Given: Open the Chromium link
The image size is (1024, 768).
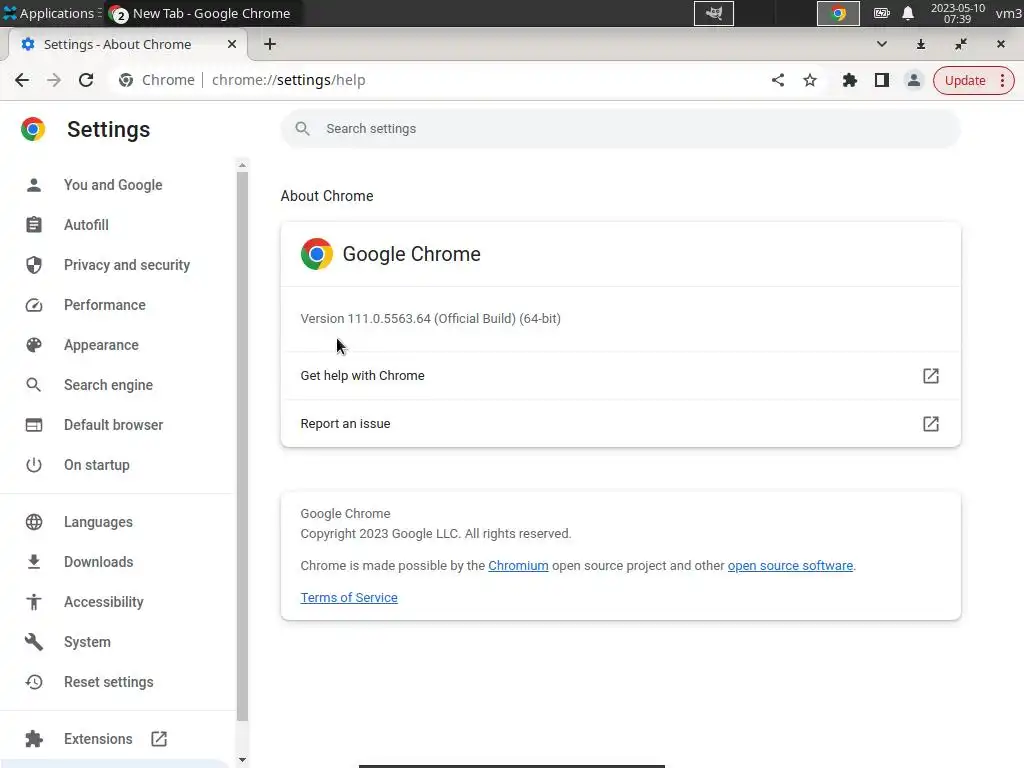Looking at the screenshot, I should 518,566.
